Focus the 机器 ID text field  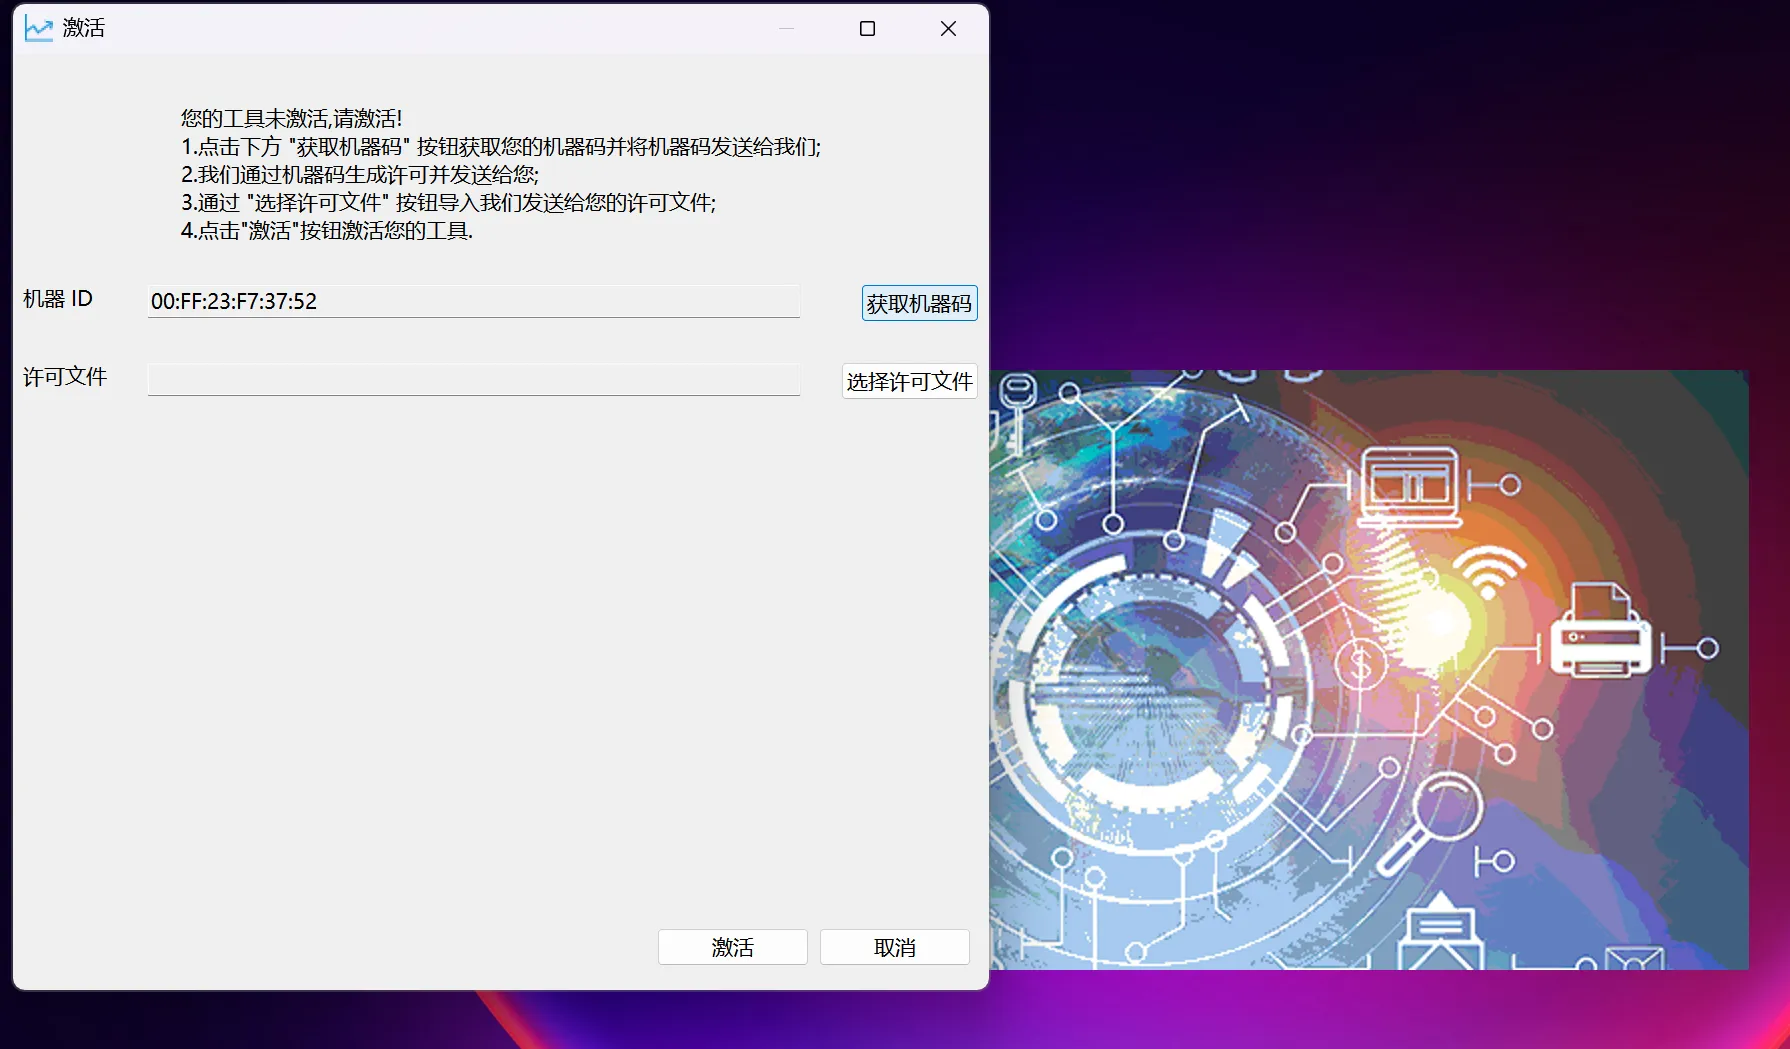point(473,302)
